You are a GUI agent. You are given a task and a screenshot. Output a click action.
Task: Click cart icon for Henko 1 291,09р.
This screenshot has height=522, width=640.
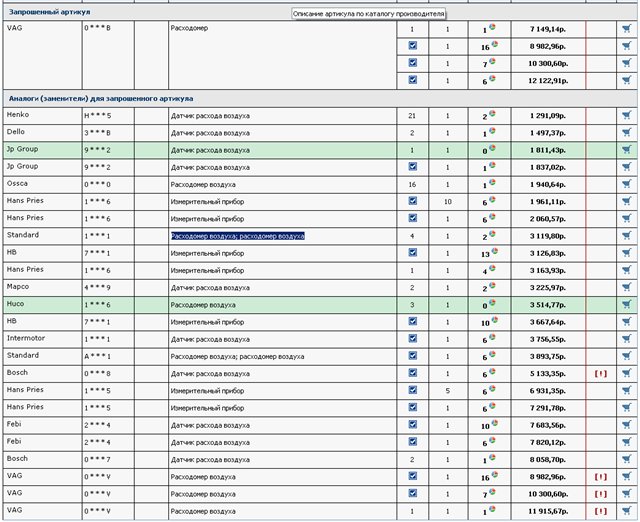click(627, 115)
